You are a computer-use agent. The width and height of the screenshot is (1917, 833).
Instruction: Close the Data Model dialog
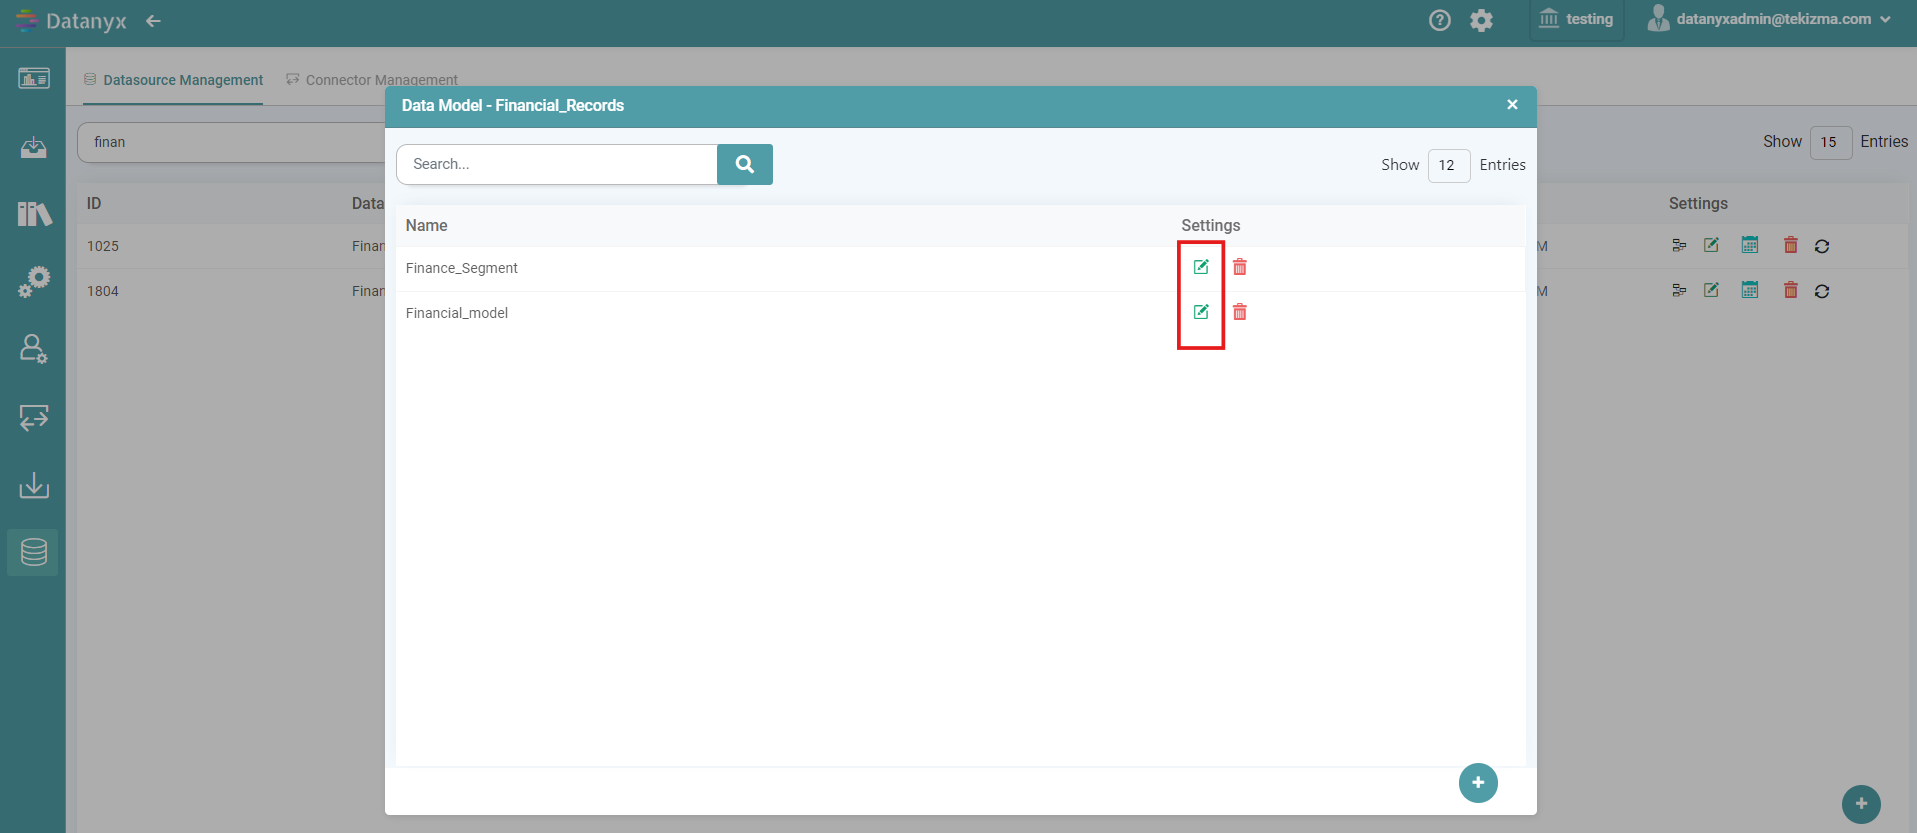click(1512, 105)
